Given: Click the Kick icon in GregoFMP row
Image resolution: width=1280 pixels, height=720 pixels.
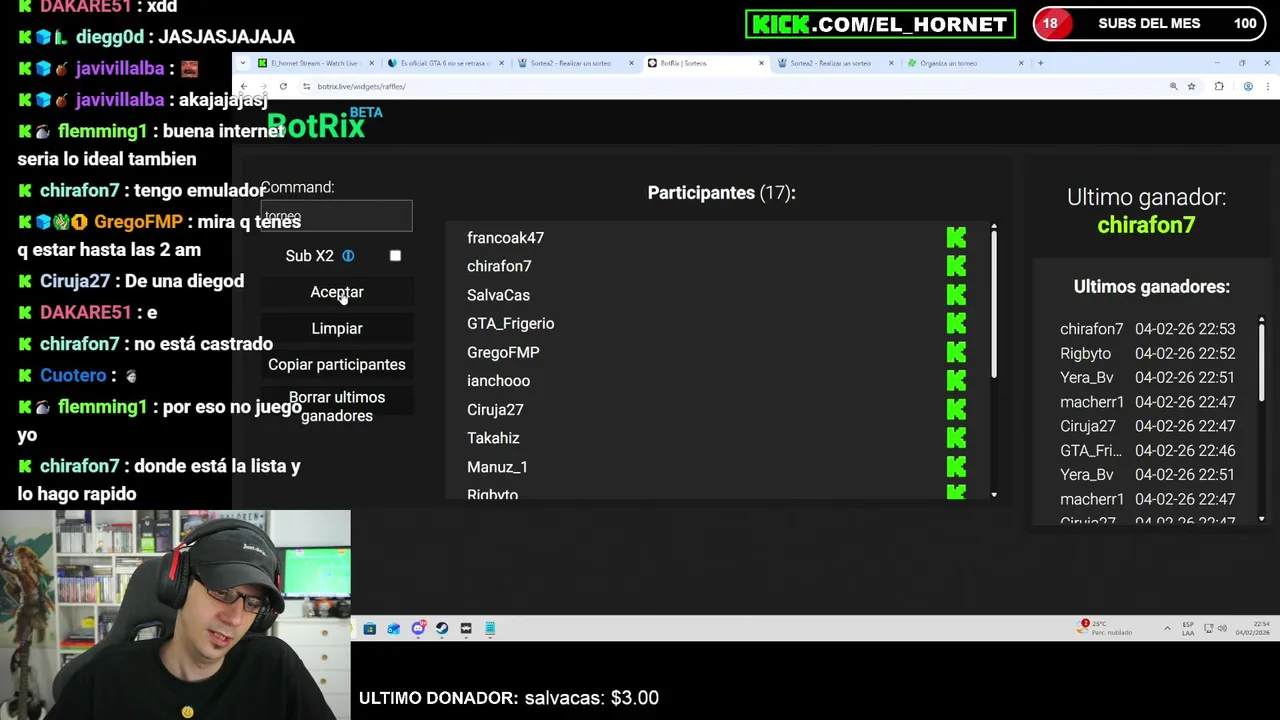Looking at the screenshot, I should tap(956, 352).
